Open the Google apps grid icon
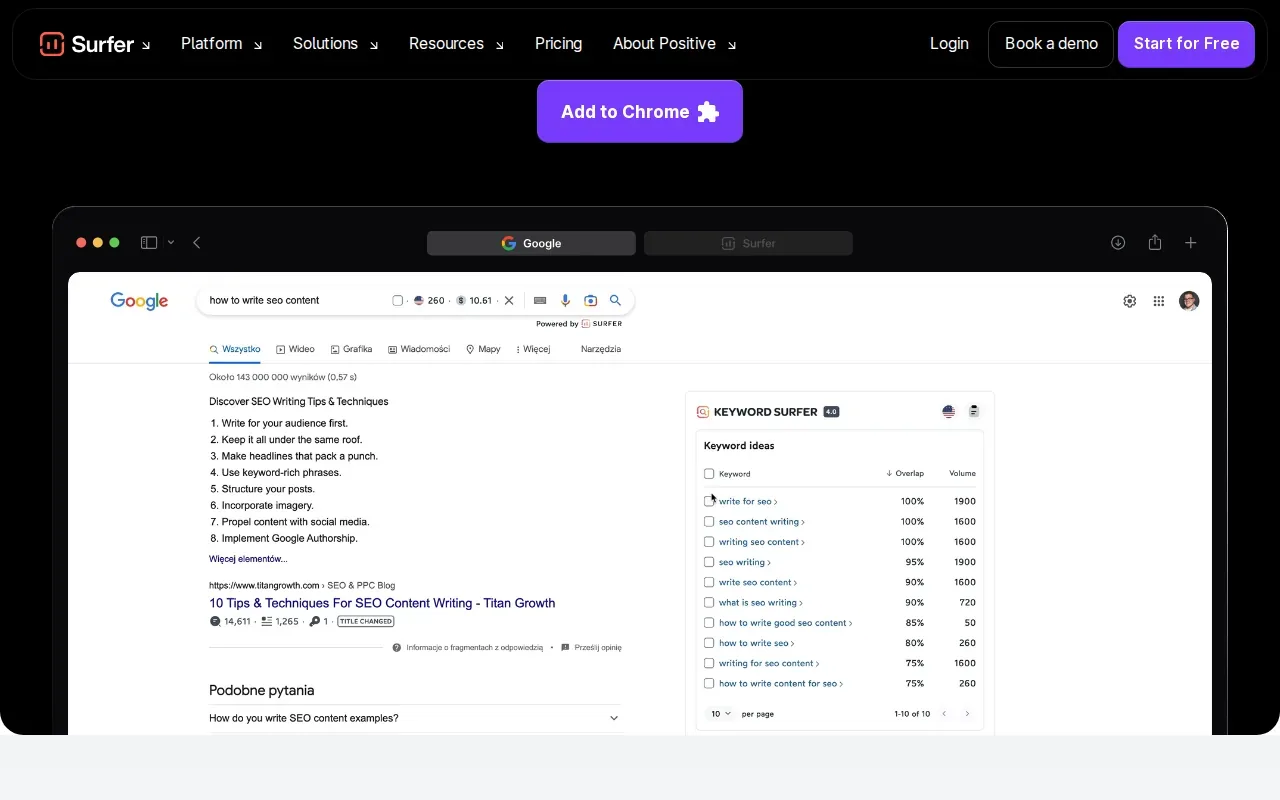Viewport: 1280px width, 800px height. click(x=1159, y=301)
